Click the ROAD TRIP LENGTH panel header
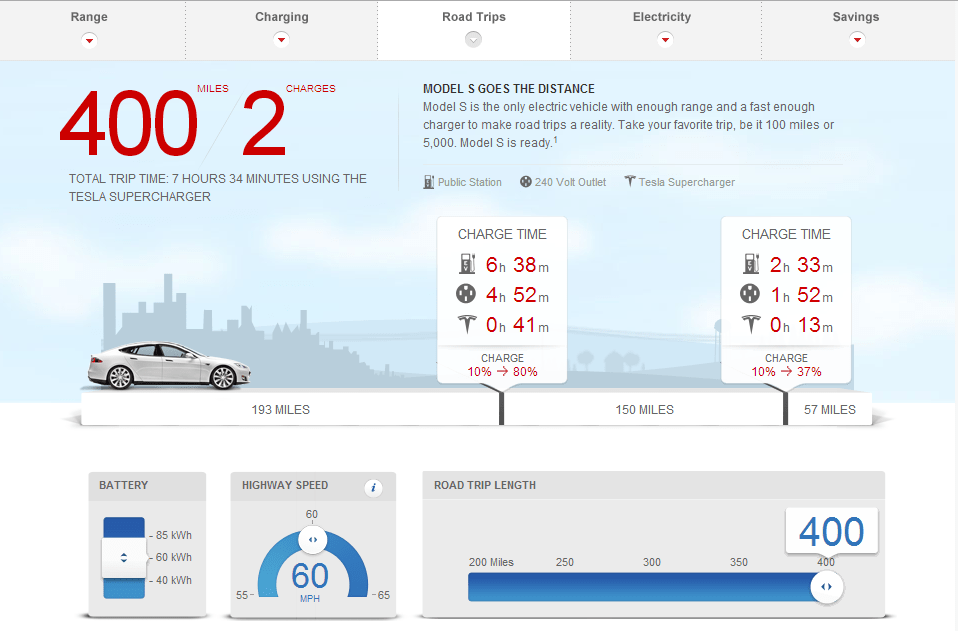This screenshot has width=958, height=631. coord(654,486)
